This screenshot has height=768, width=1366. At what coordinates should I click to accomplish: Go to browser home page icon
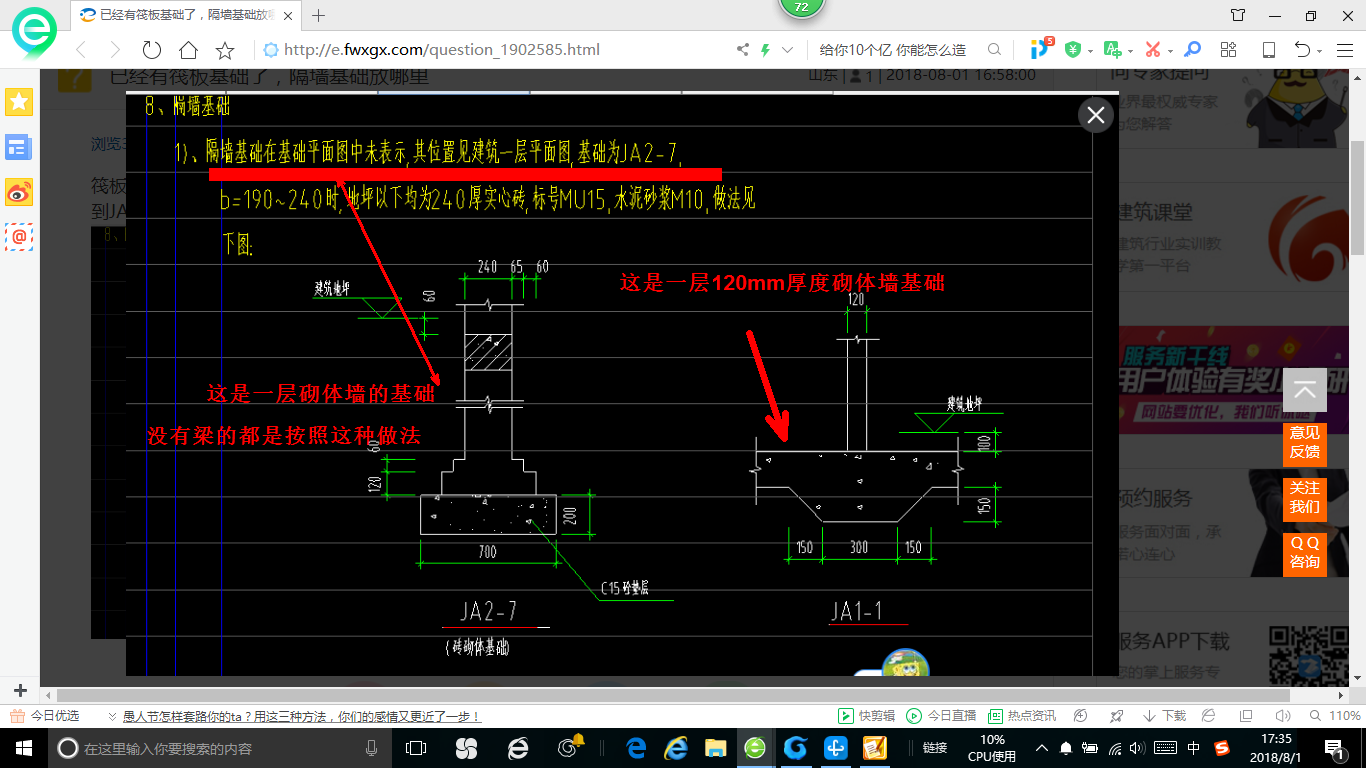click(x=188, y=50)
